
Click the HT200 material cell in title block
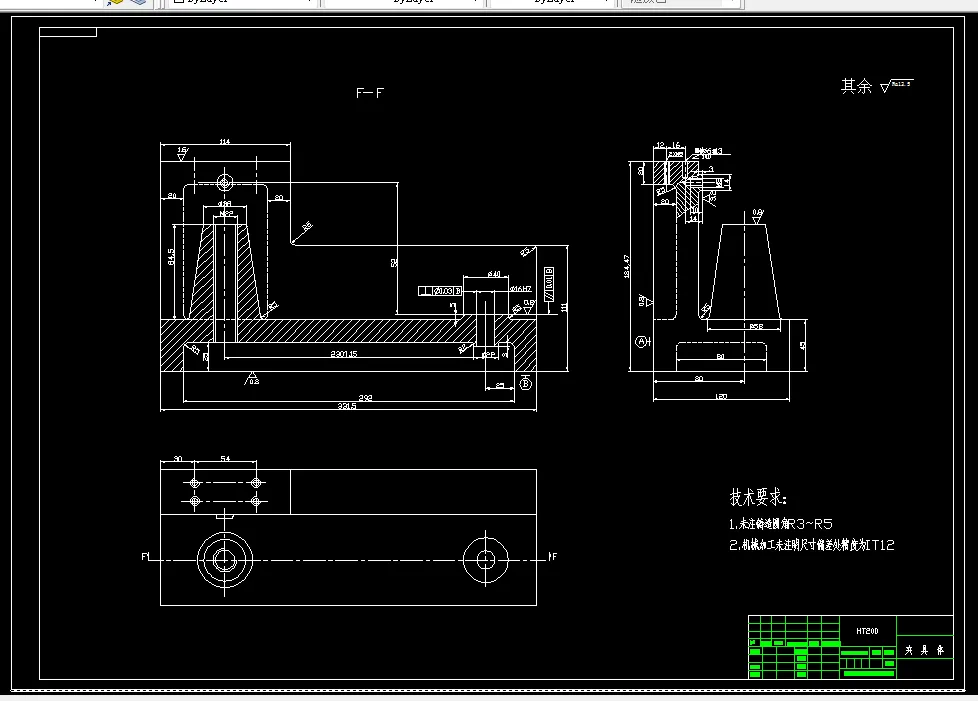[867, 631]
